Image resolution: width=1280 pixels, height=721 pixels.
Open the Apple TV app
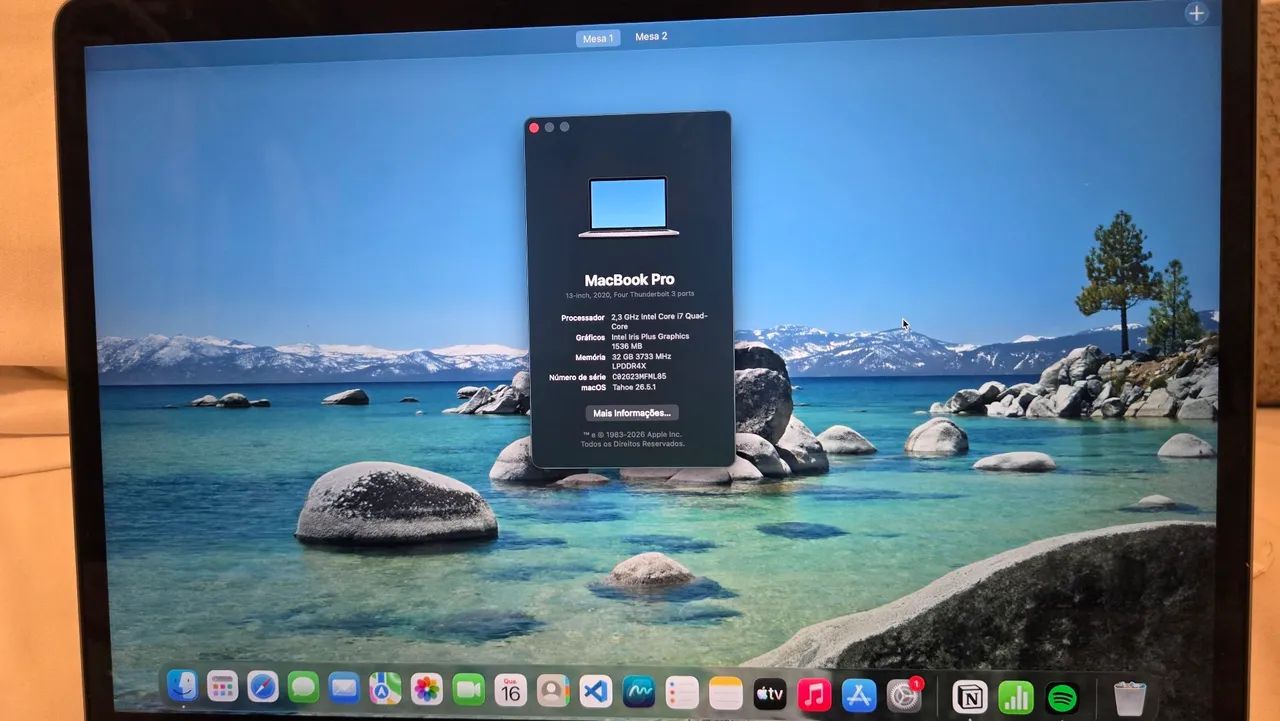tap(769, 693)
